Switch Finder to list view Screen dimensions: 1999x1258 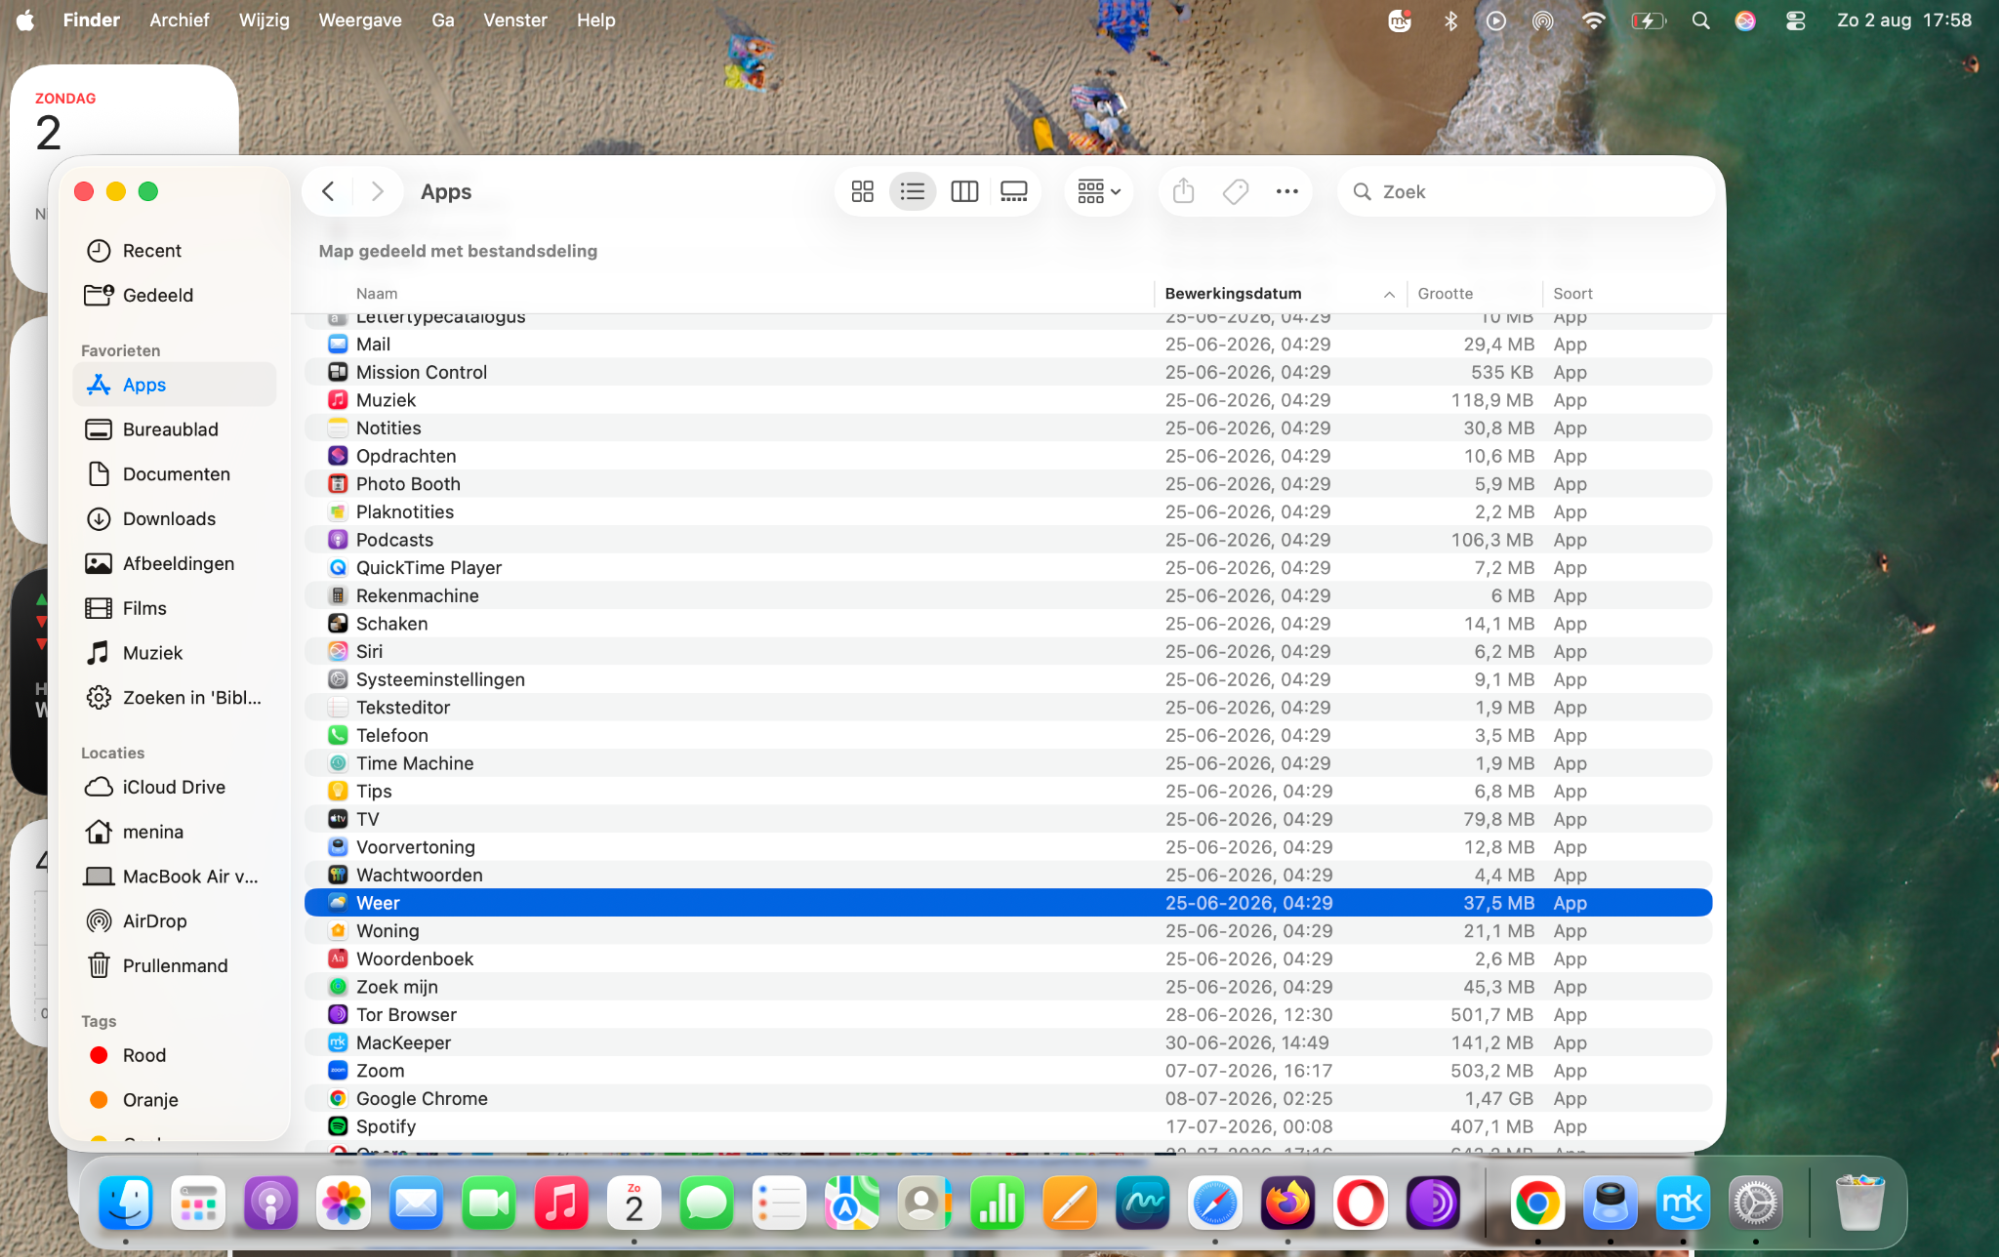912,191
